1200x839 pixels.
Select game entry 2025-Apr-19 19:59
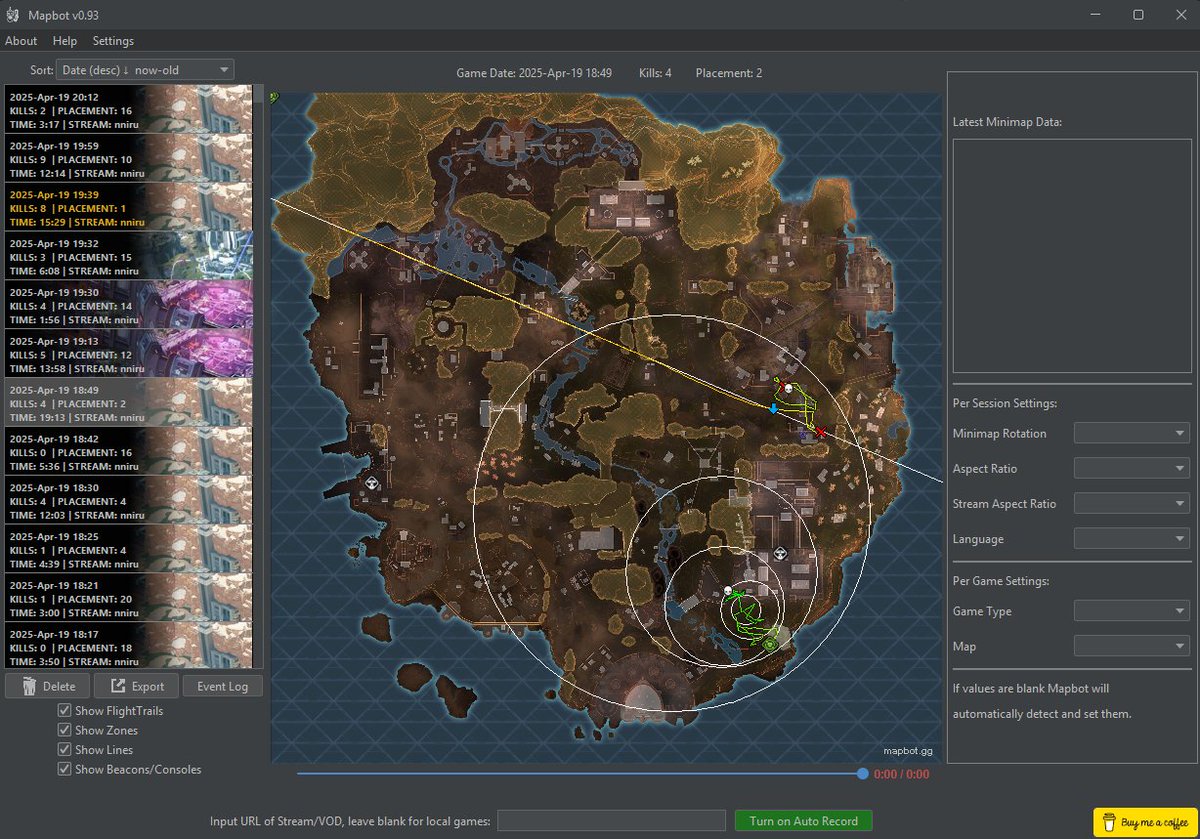click(128, 158)
